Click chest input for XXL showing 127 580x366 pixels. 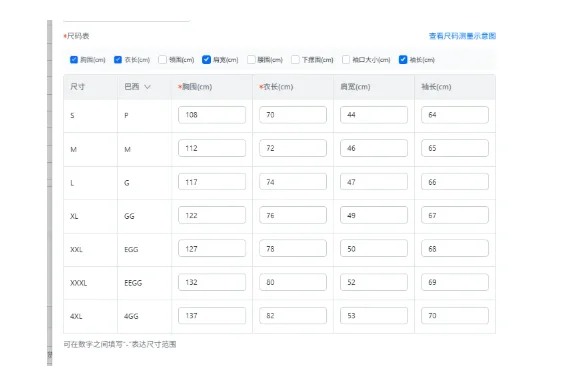click(x=212, y=248)
